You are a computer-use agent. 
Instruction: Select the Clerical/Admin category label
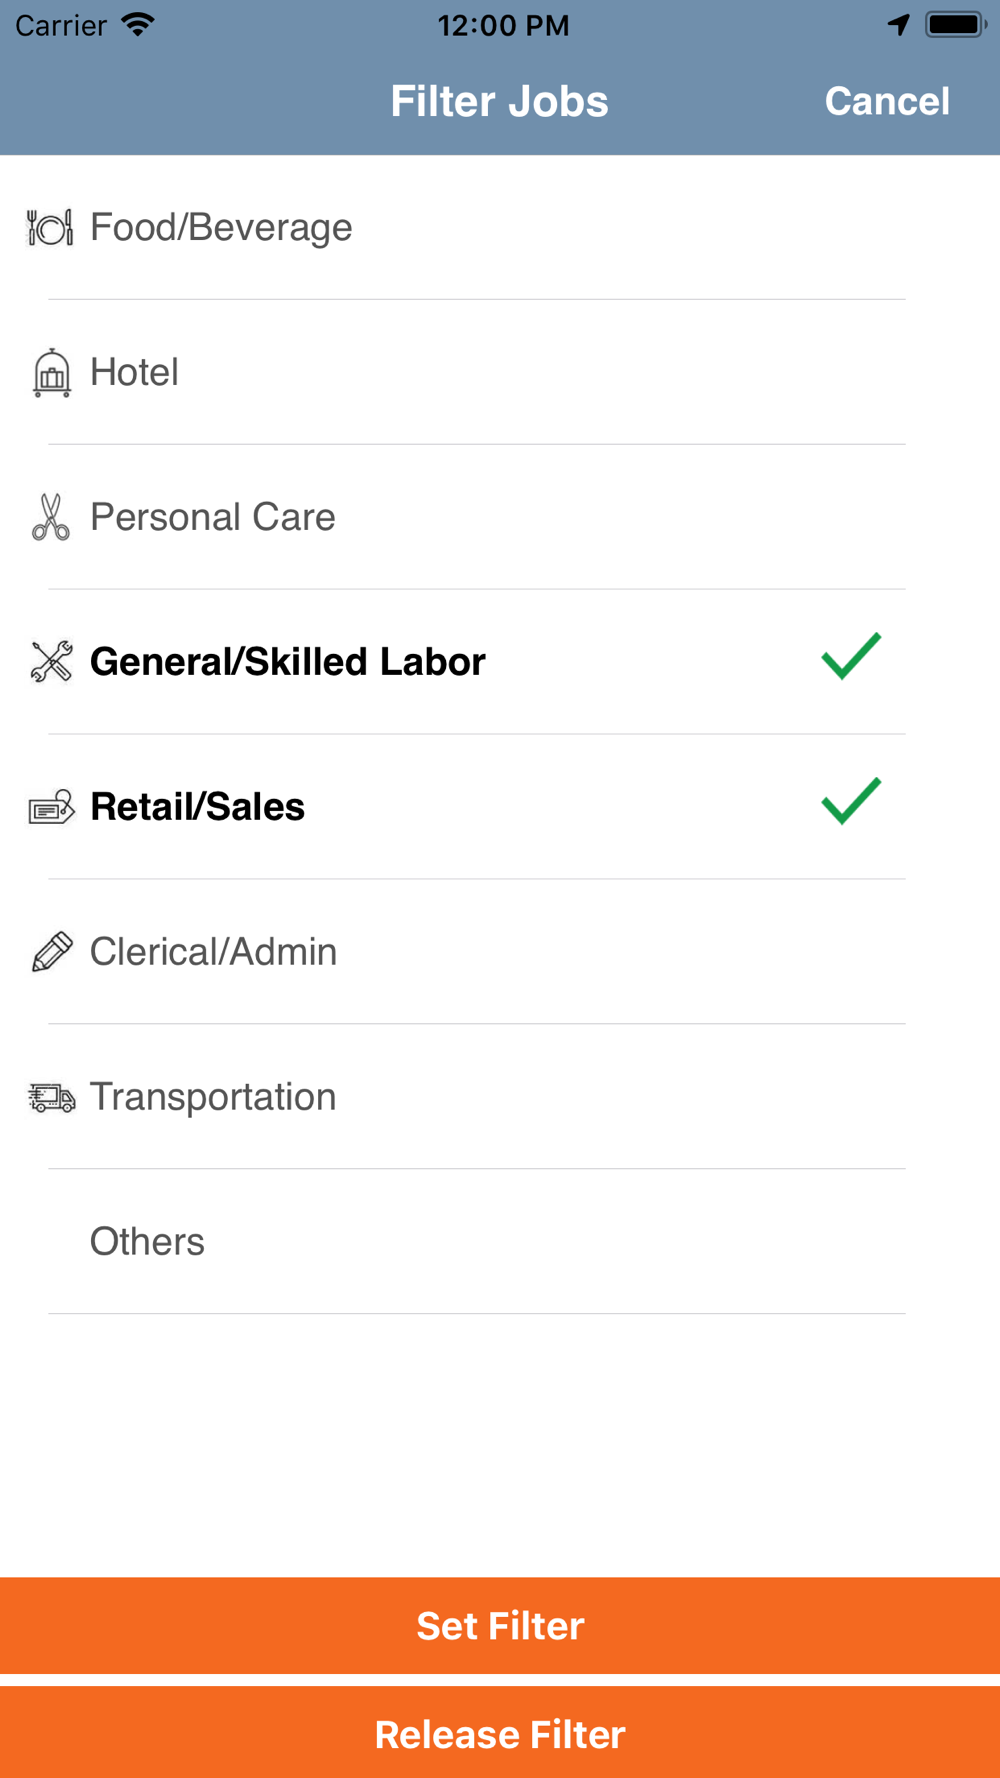tap(213, 952)
